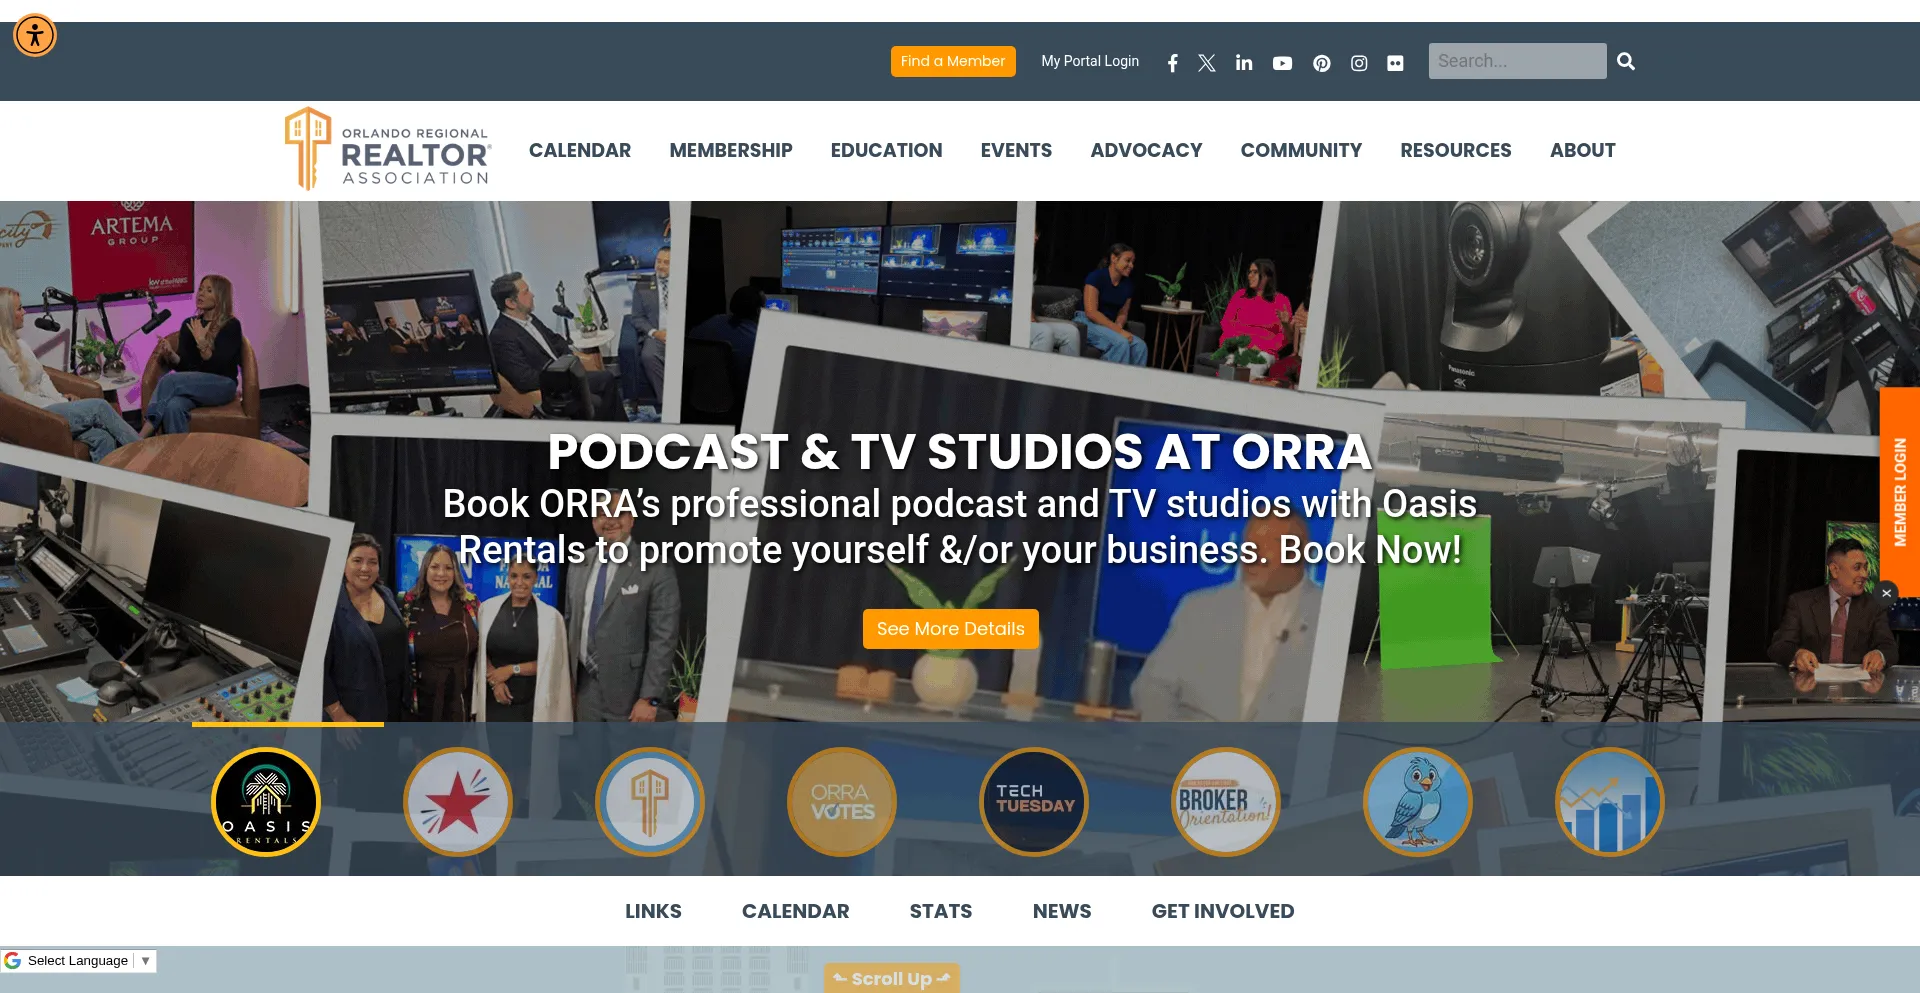The image size is (1920, 993).
Task: Visit ORRA's Facebook page
Action: (x=1172, y=63)
